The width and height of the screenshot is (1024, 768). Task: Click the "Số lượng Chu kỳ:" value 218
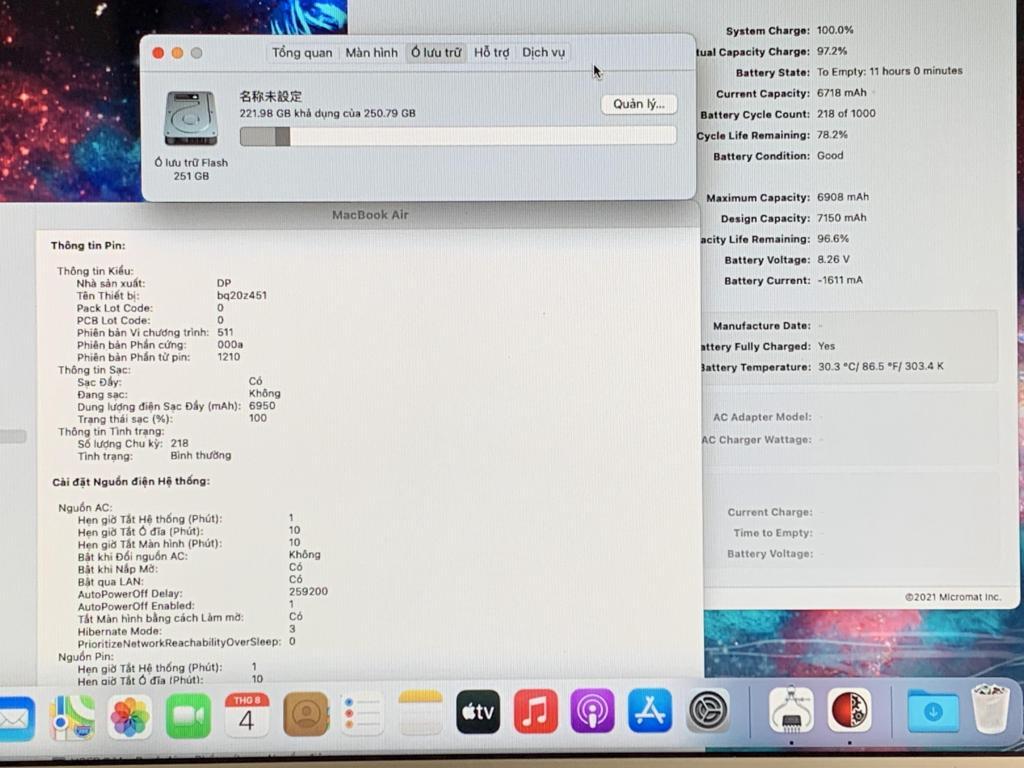pyautogui.click(x=180, y=443)
